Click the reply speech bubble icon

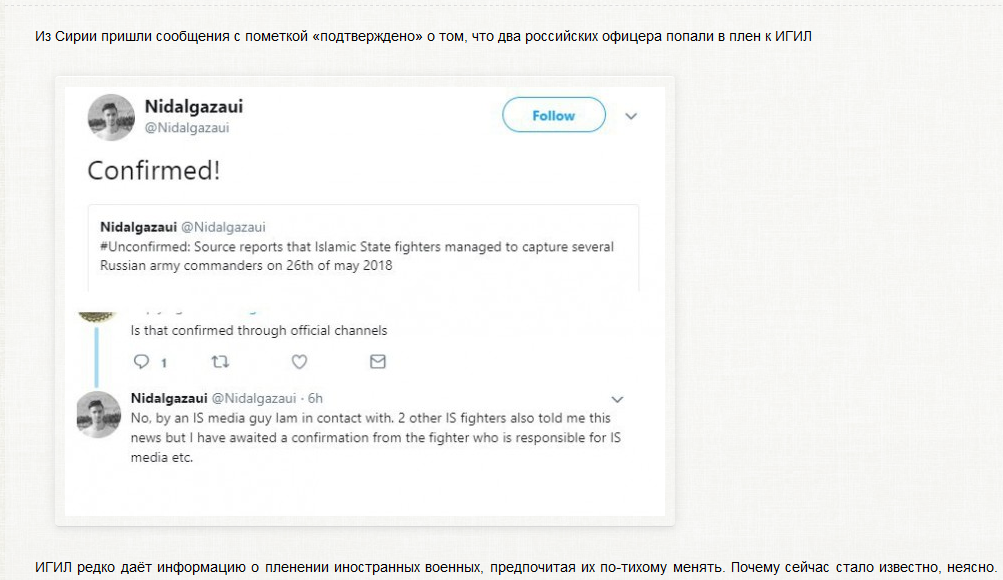tap(141, 362)
